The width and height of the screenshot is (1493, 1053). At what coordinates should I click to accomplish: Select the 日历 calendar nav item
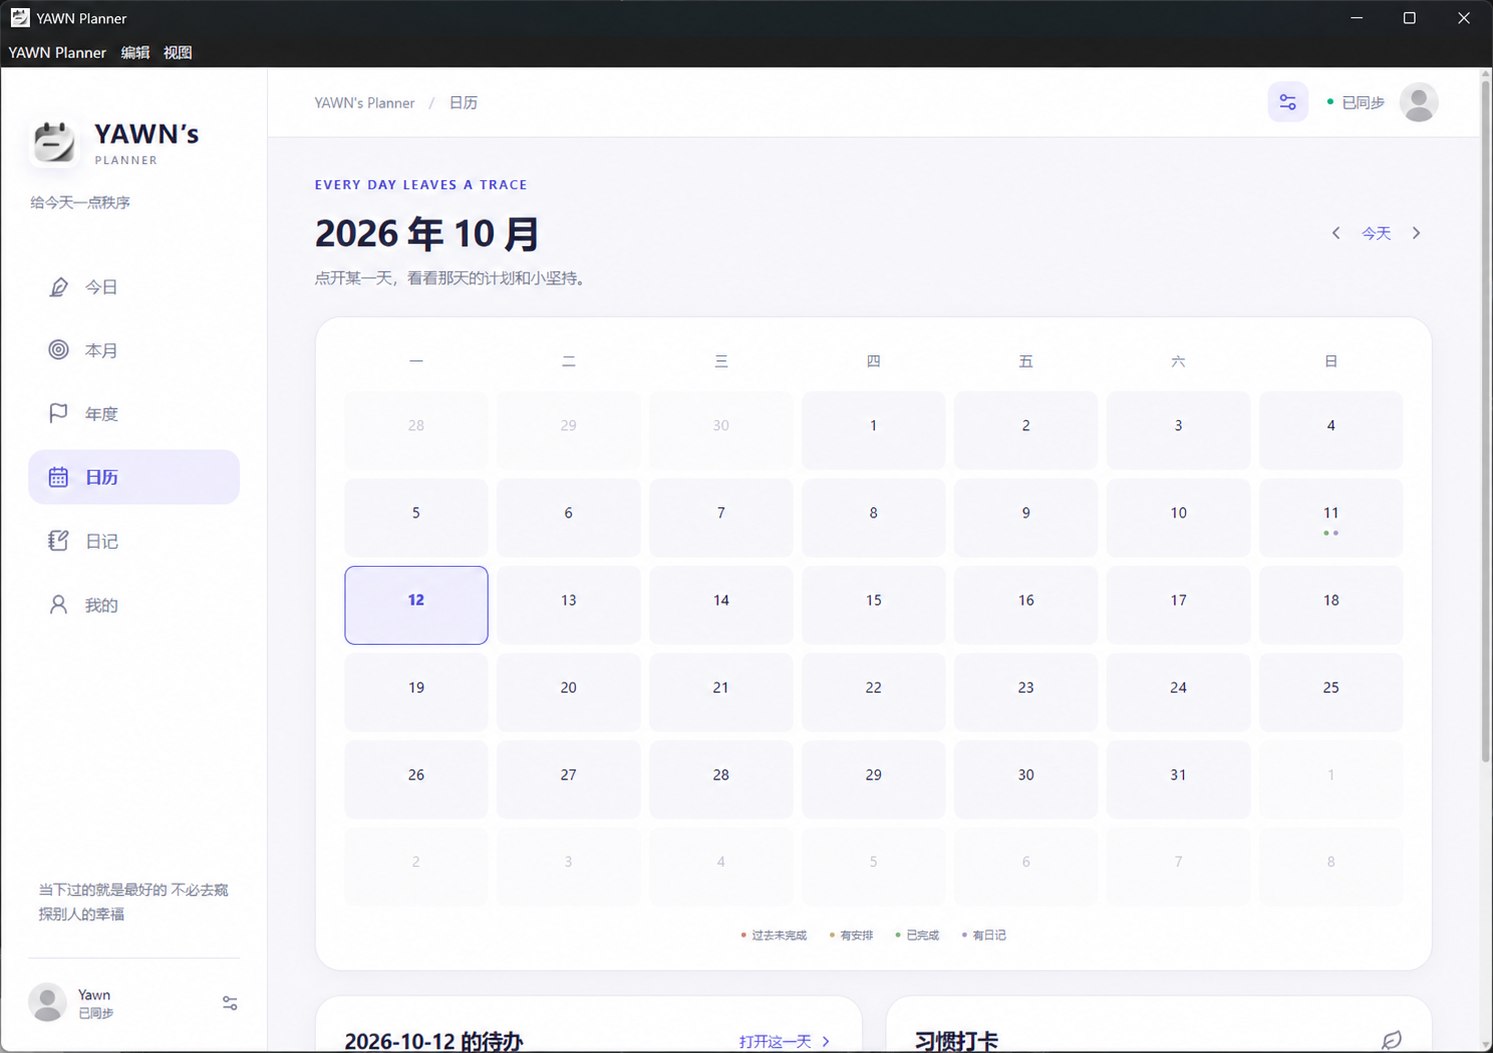point(134,477)
